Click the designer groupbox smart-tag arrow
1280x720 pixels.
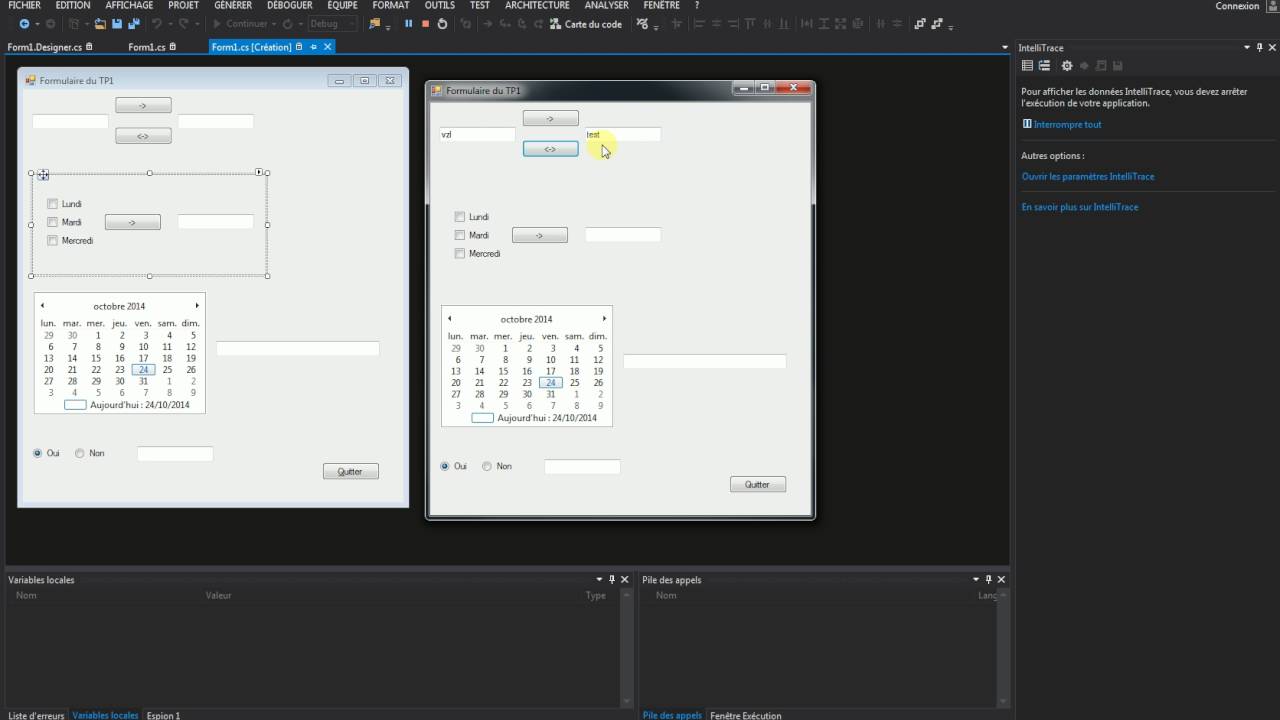259,172
